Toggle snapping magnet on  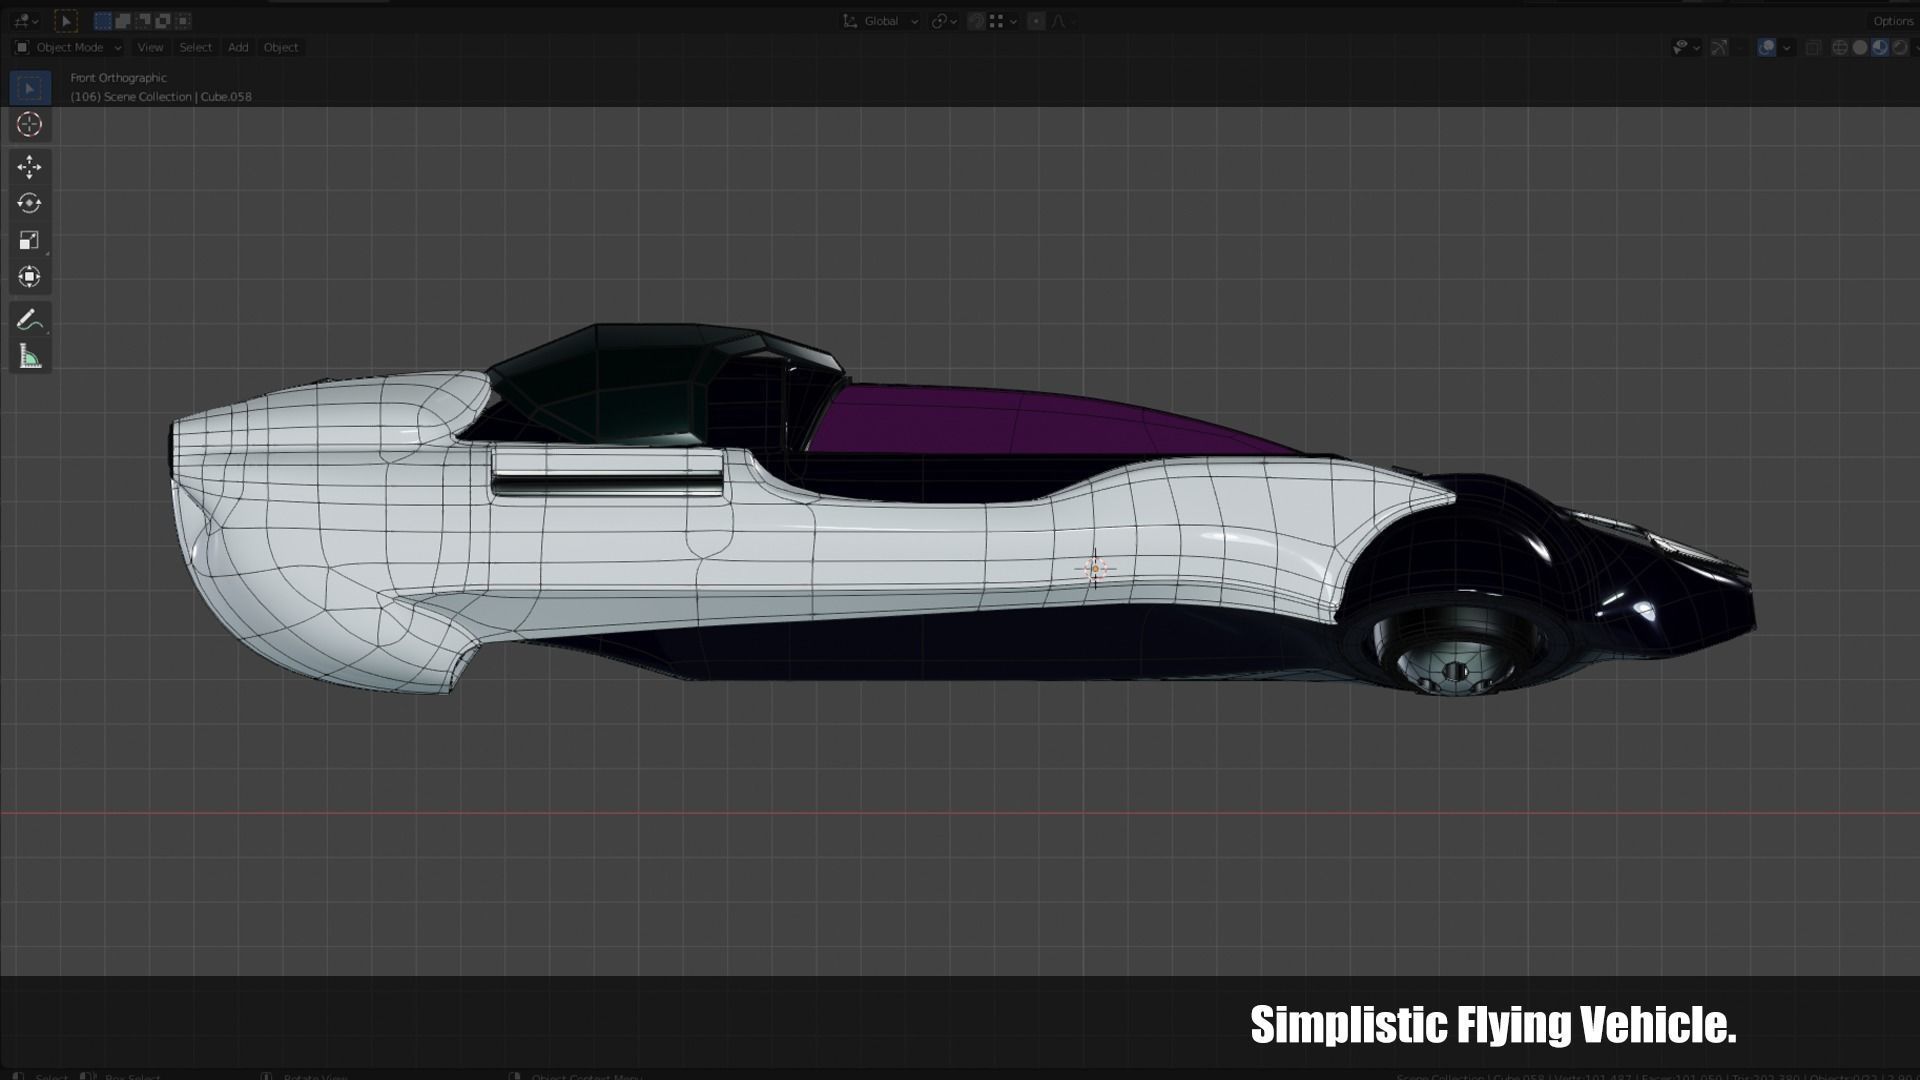point(976,21)
